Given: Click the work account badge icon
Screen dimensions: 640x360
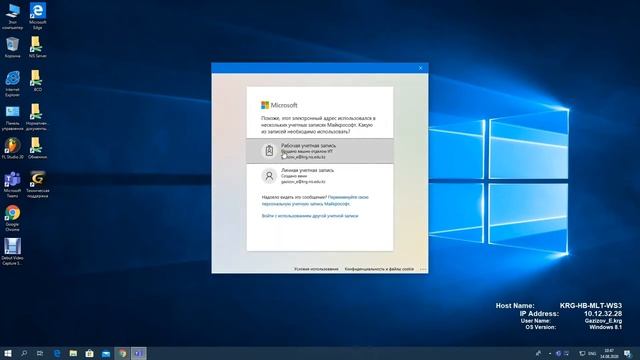Looking at the screenshot, I should tap(269, 151).
